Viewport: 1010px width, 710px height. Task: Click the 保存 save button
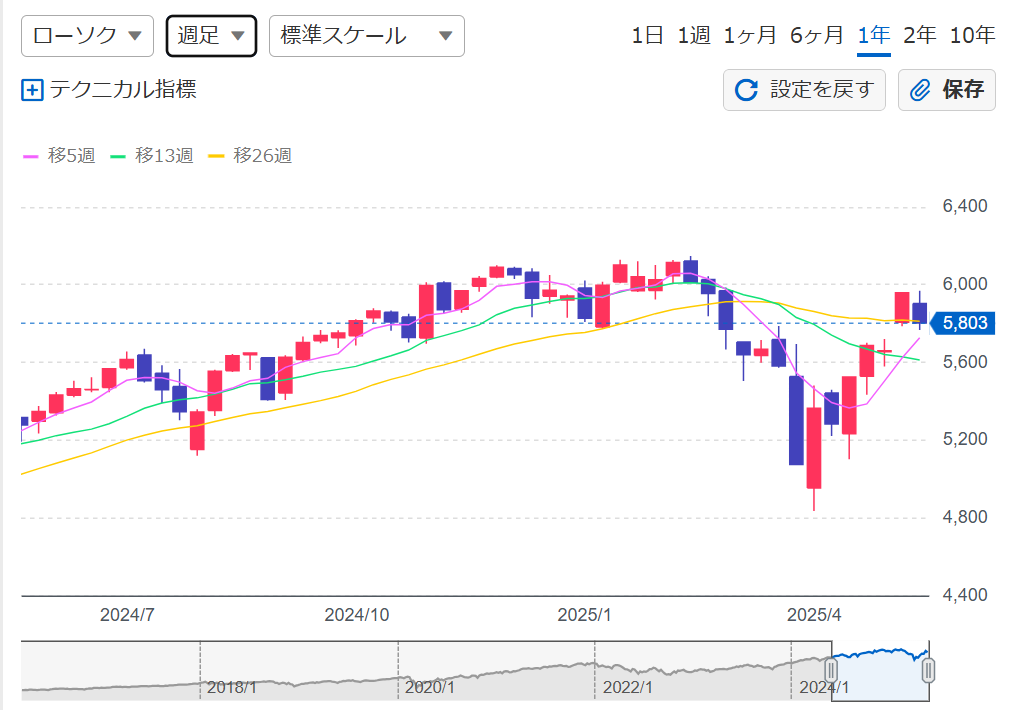point(946,90)
